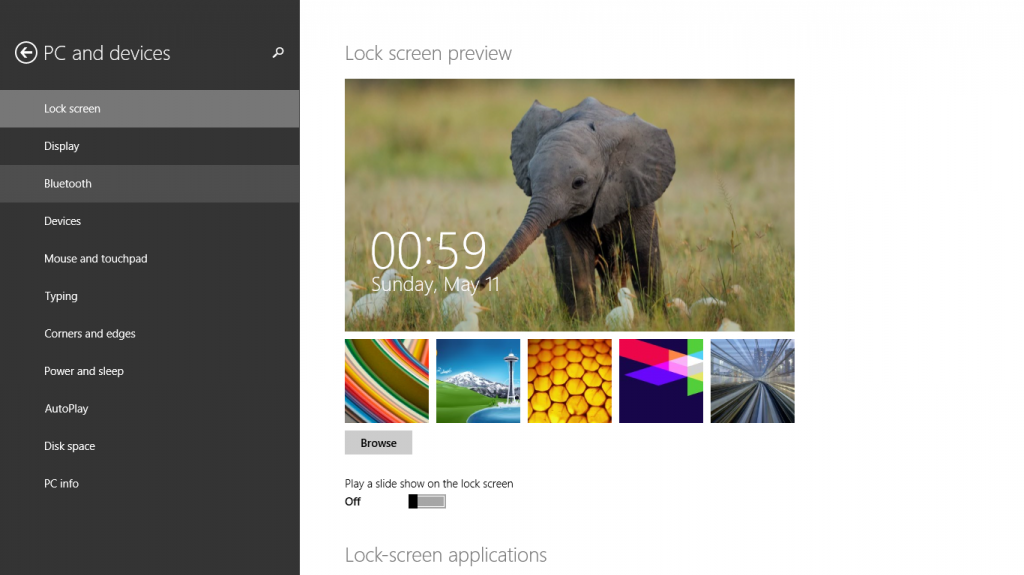Open the Display settings section
Image resolution: width=1024 pixels, height=575 pixels.
pos(150,146)
